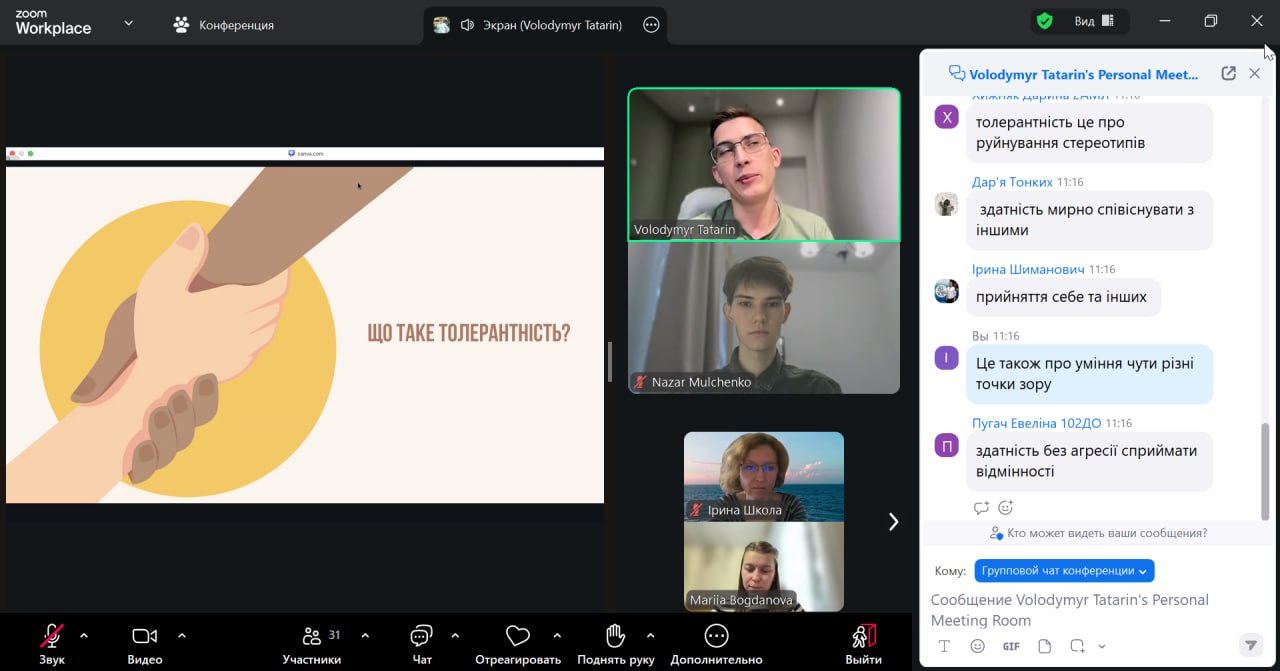The height and width of the screenshot is (671, 1280).
Task: Click the Выйти leave meeting button
Action: coord(863,642)
